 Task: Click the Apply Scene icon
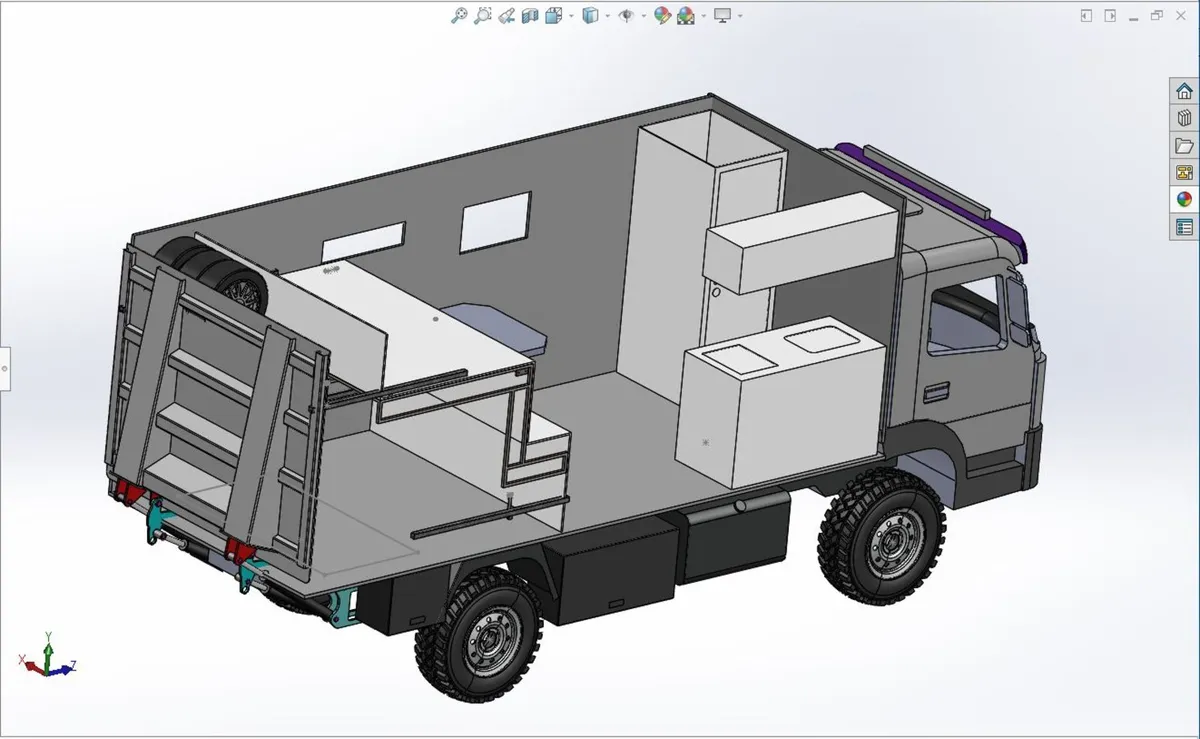point(686,15)
